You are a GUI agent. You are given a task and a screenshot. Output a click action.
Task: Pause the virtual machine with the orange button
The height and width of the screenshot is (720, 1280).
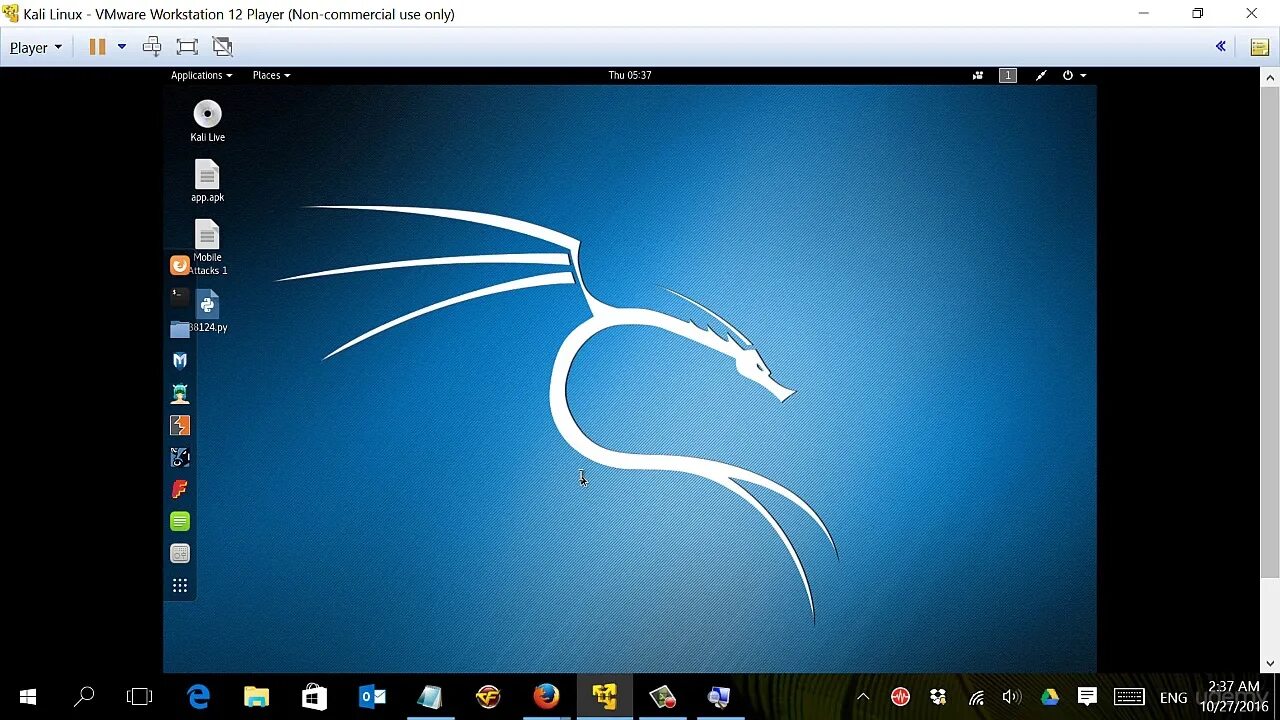(x=97, y=46)
